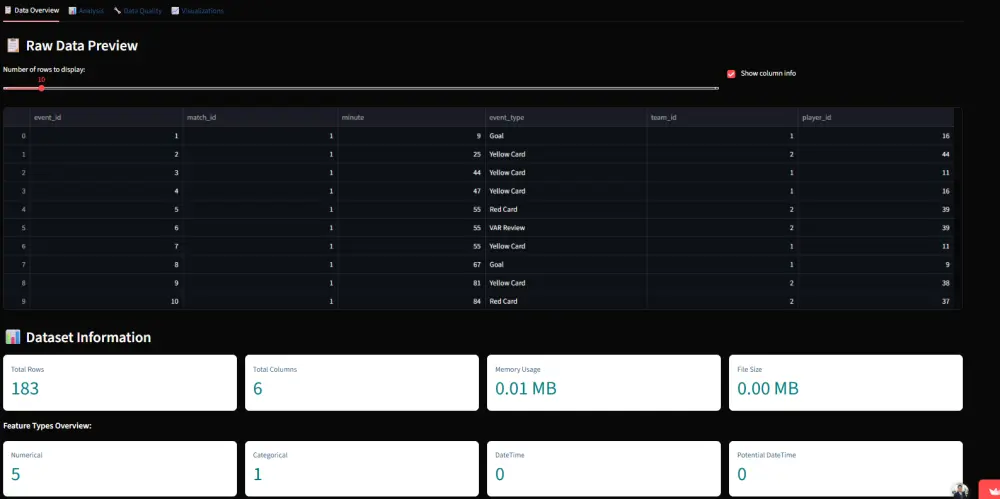This screenshot has width=1000, height=499.
Task: Select Red Card cell in row 4
Action: coord(566,209)
